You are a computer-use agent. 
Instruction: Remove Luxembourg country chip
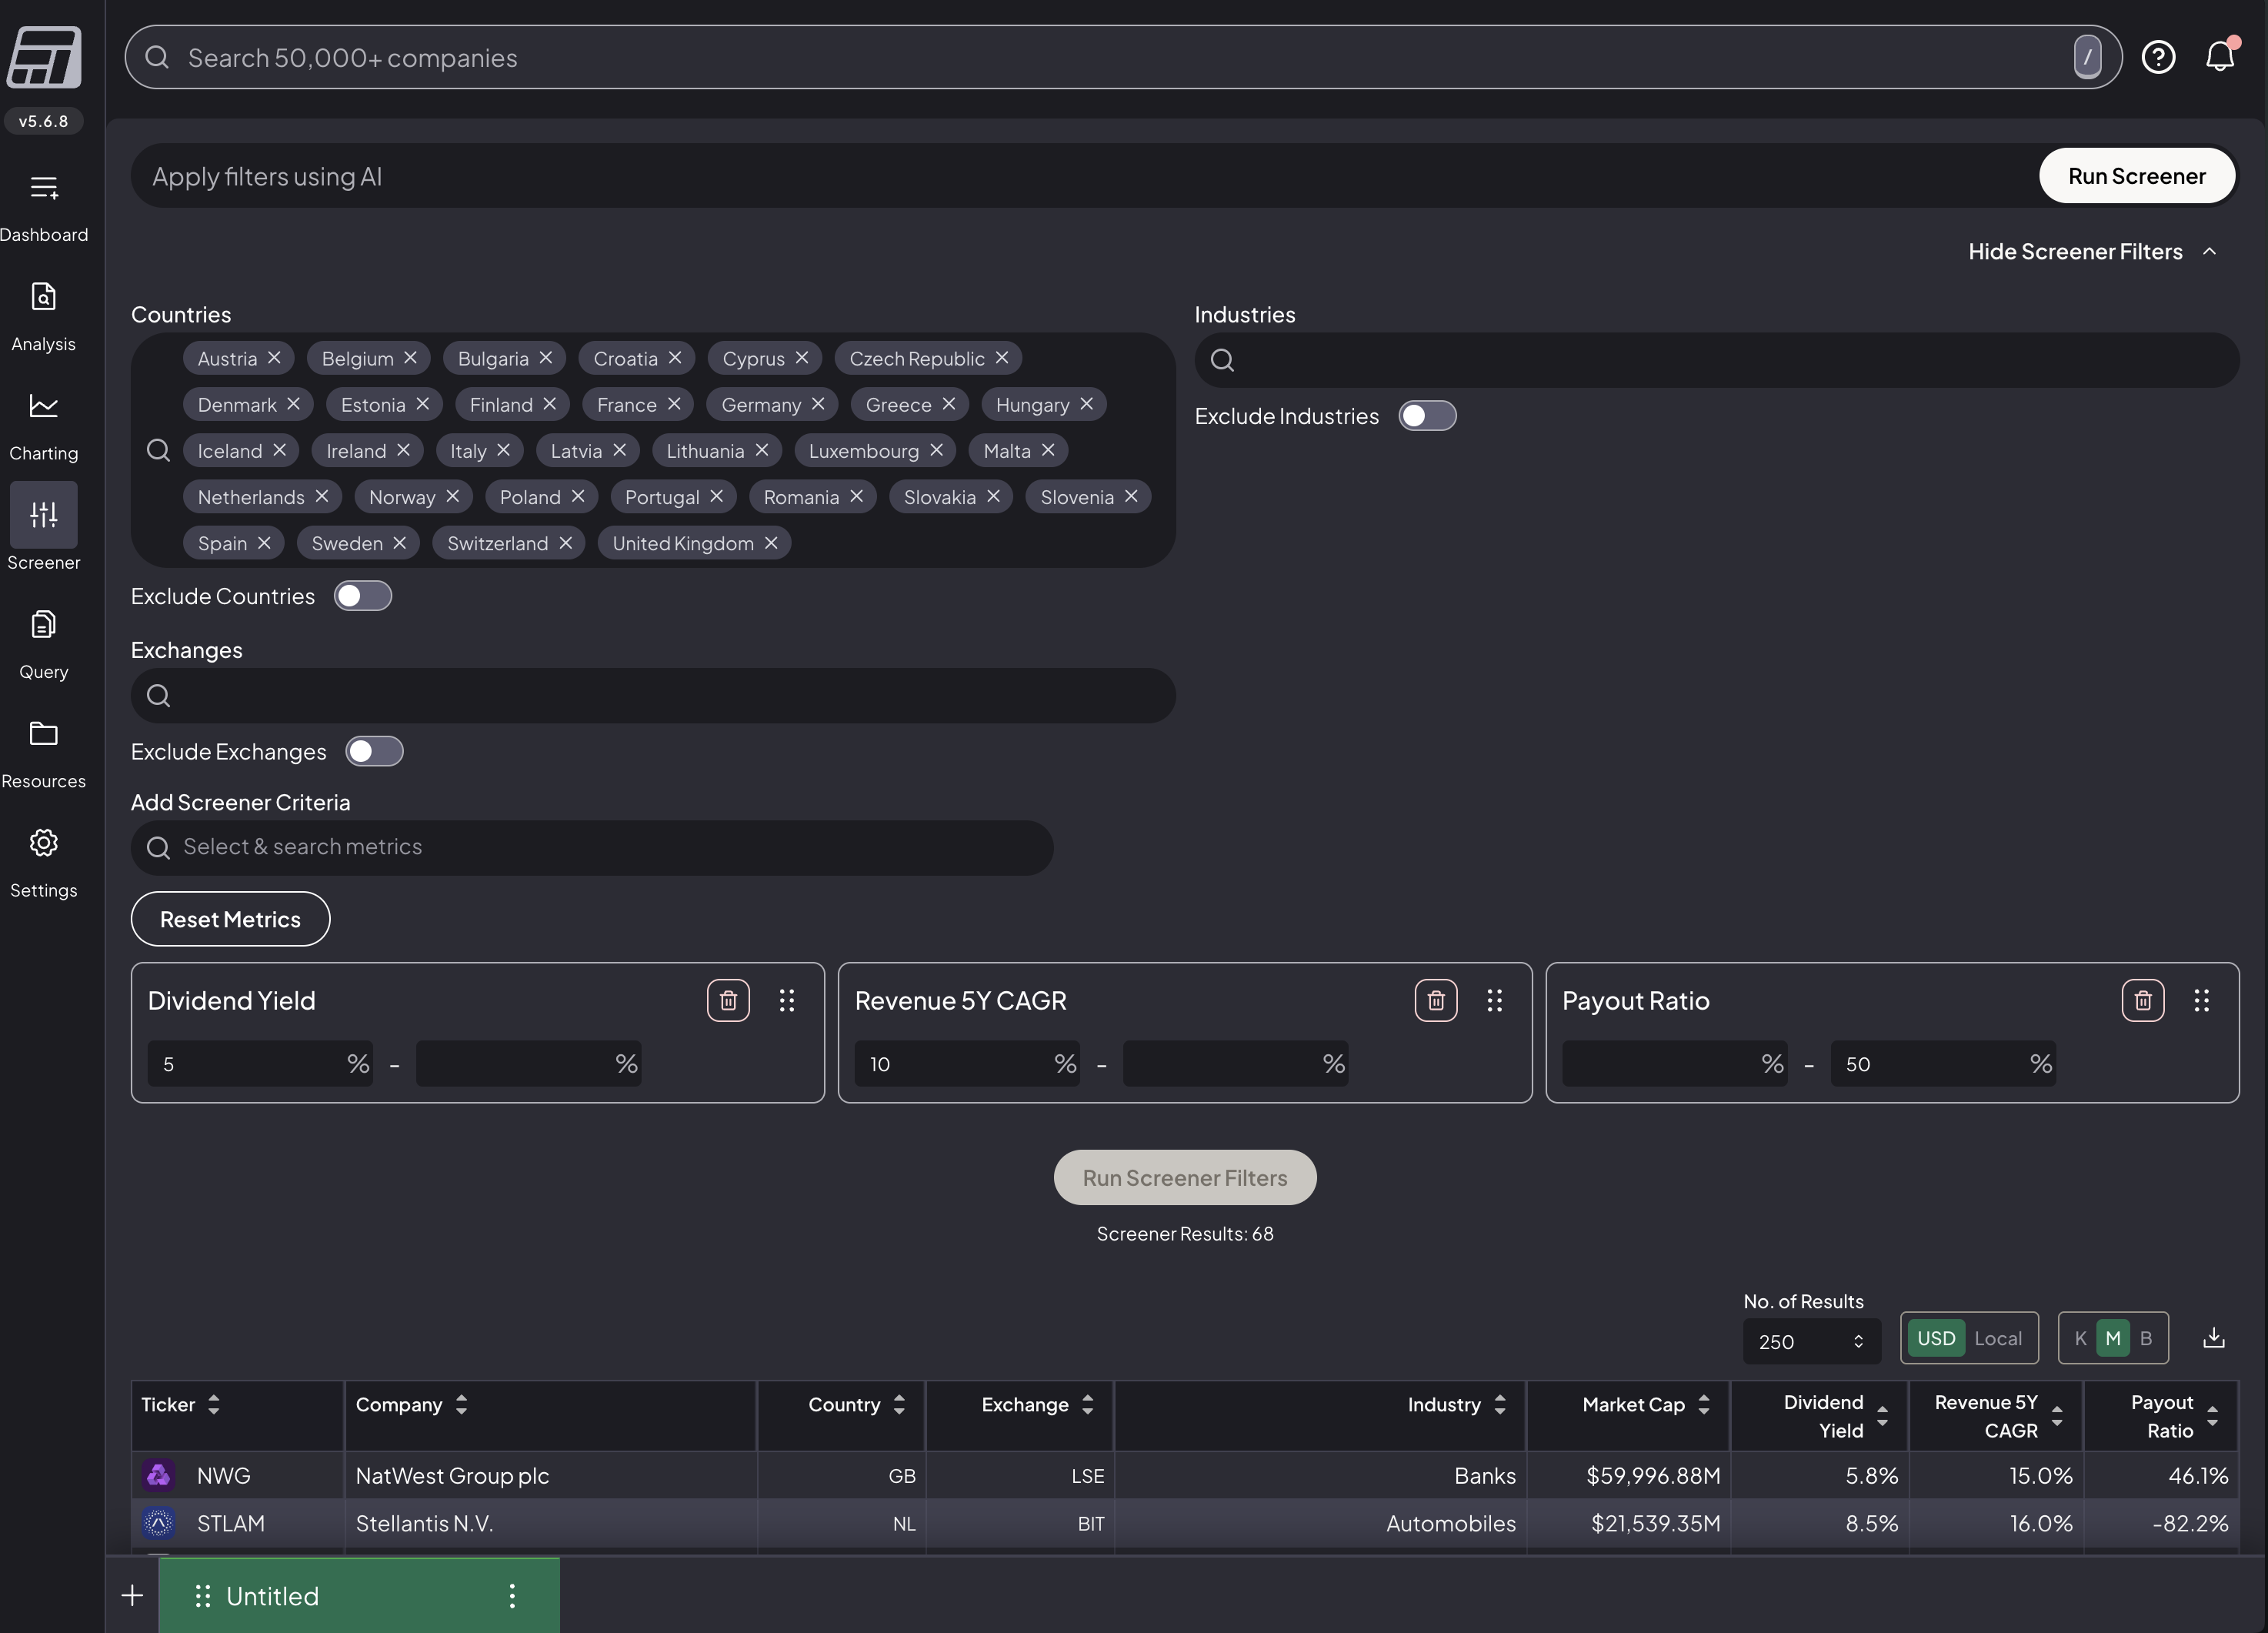936,450
